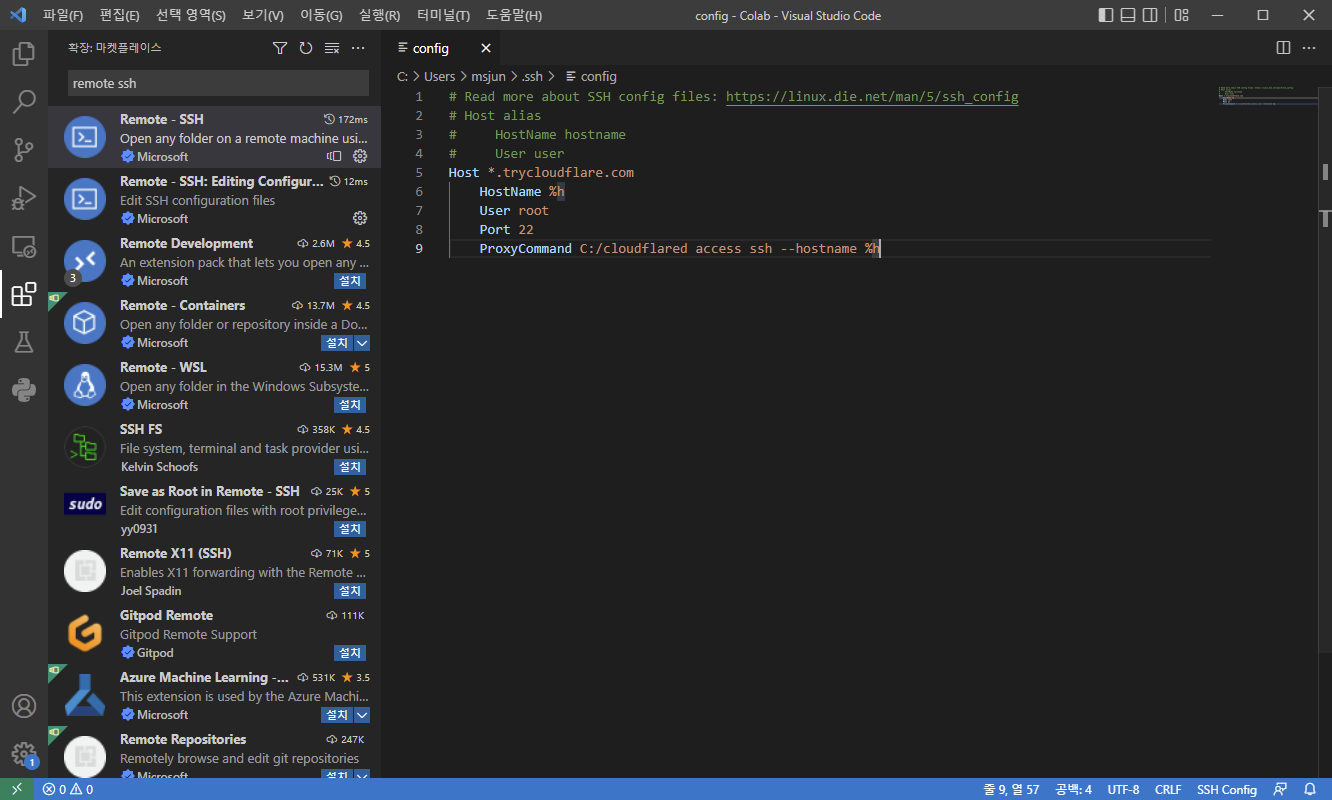Click line and column indicator 줄 9, 열 57
This screenshot has width=1332, height=800.
(1011, 789)
